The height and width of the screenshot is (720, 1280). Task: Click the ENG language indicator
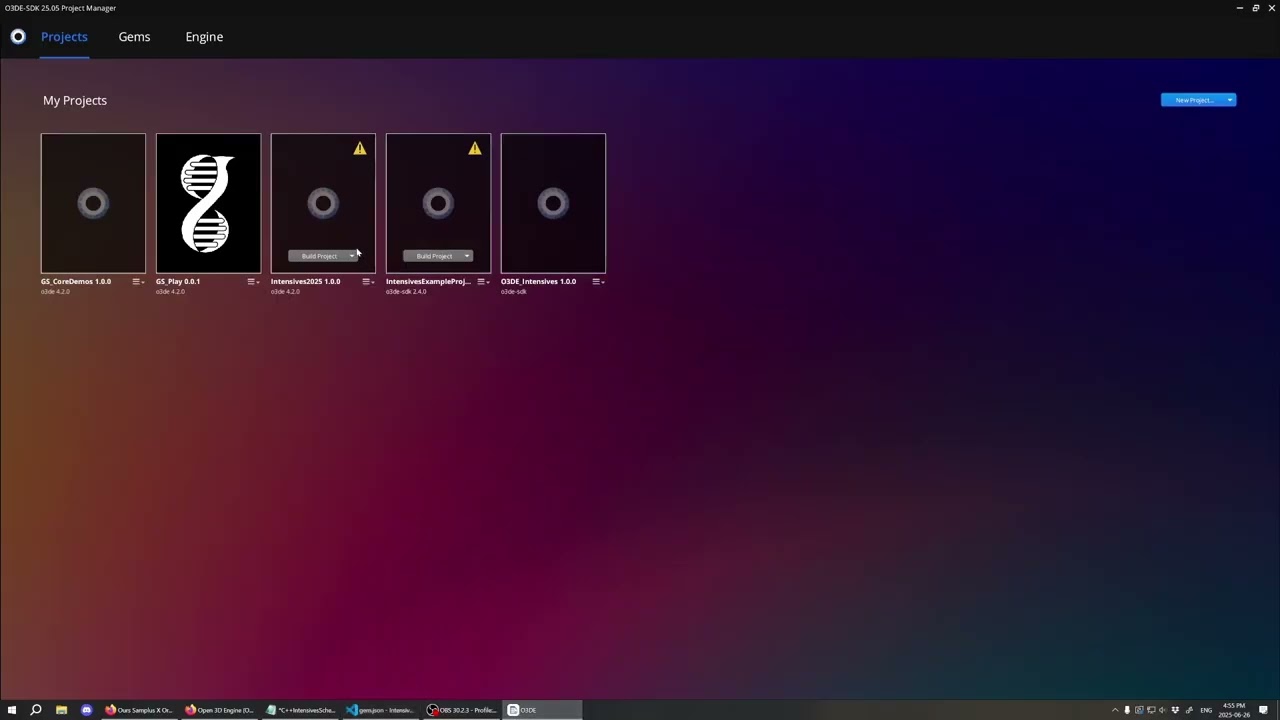(1206, 710)
